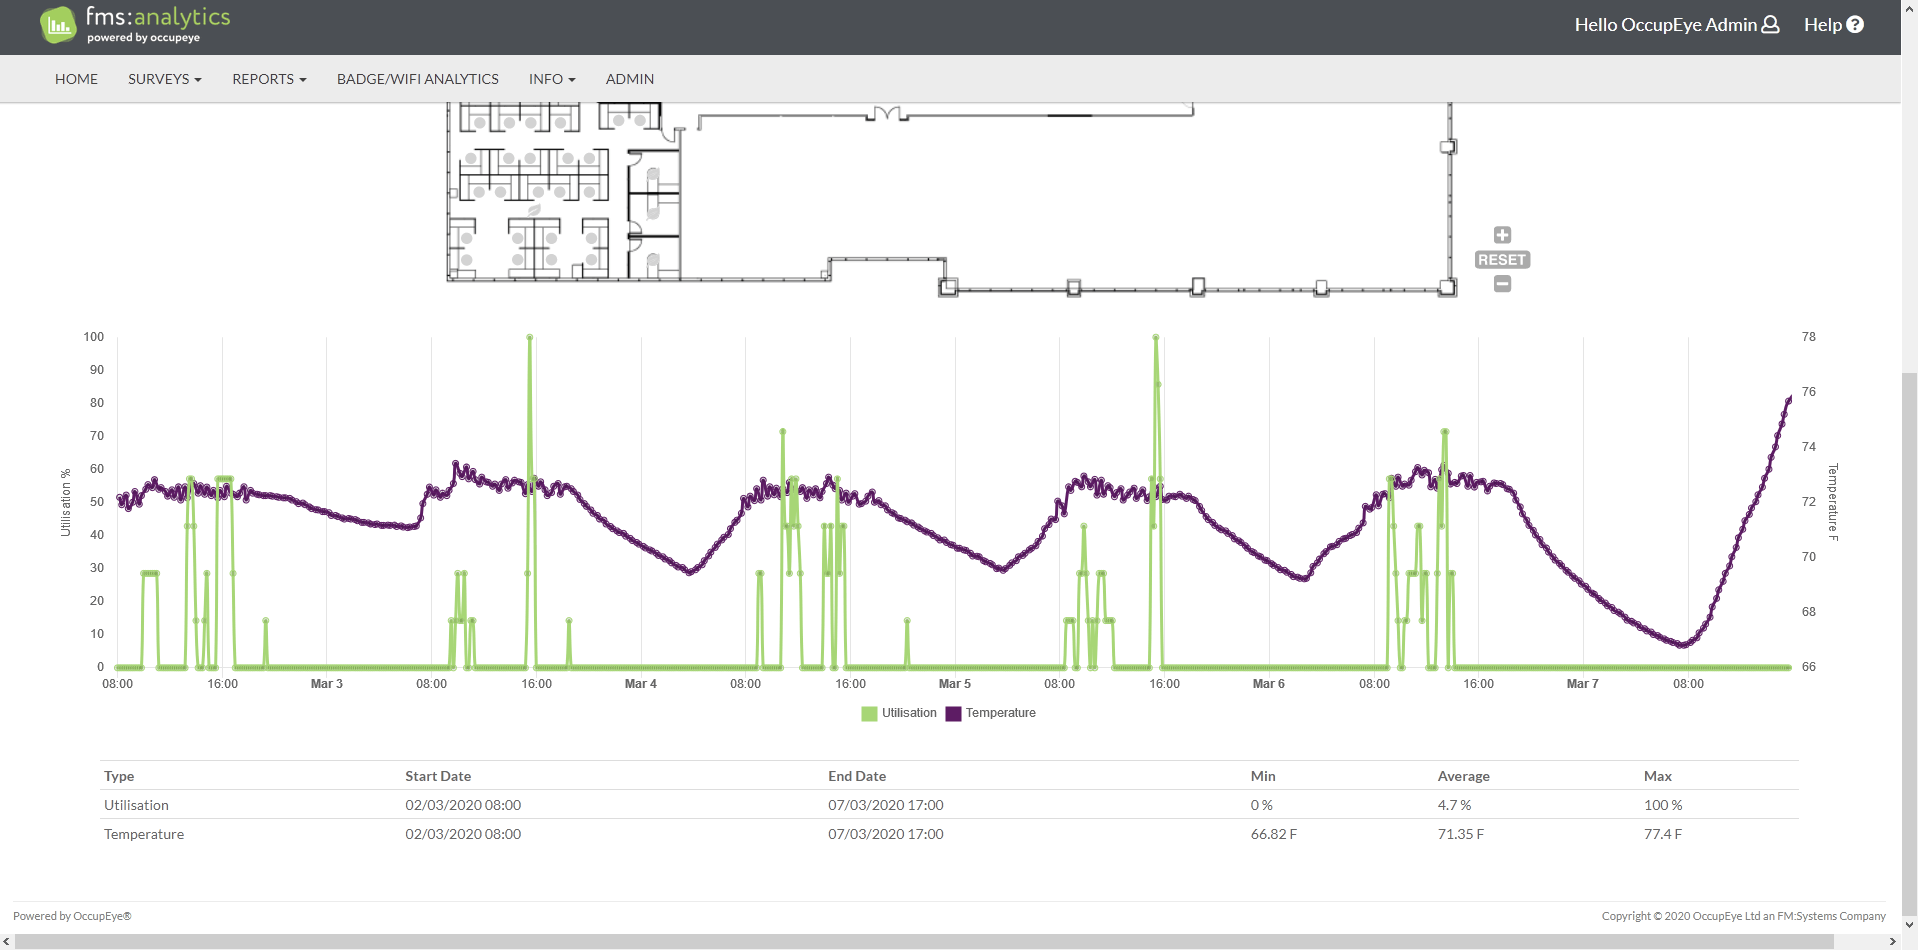Select the 0 % minimum utilisation value
The width and height of the screenshot is (1918, 950).
coord(1262,805)
